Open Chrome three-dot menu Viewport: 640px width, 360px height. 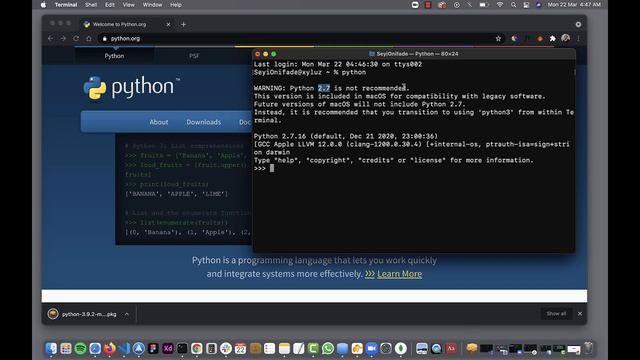tap(578, 38)
